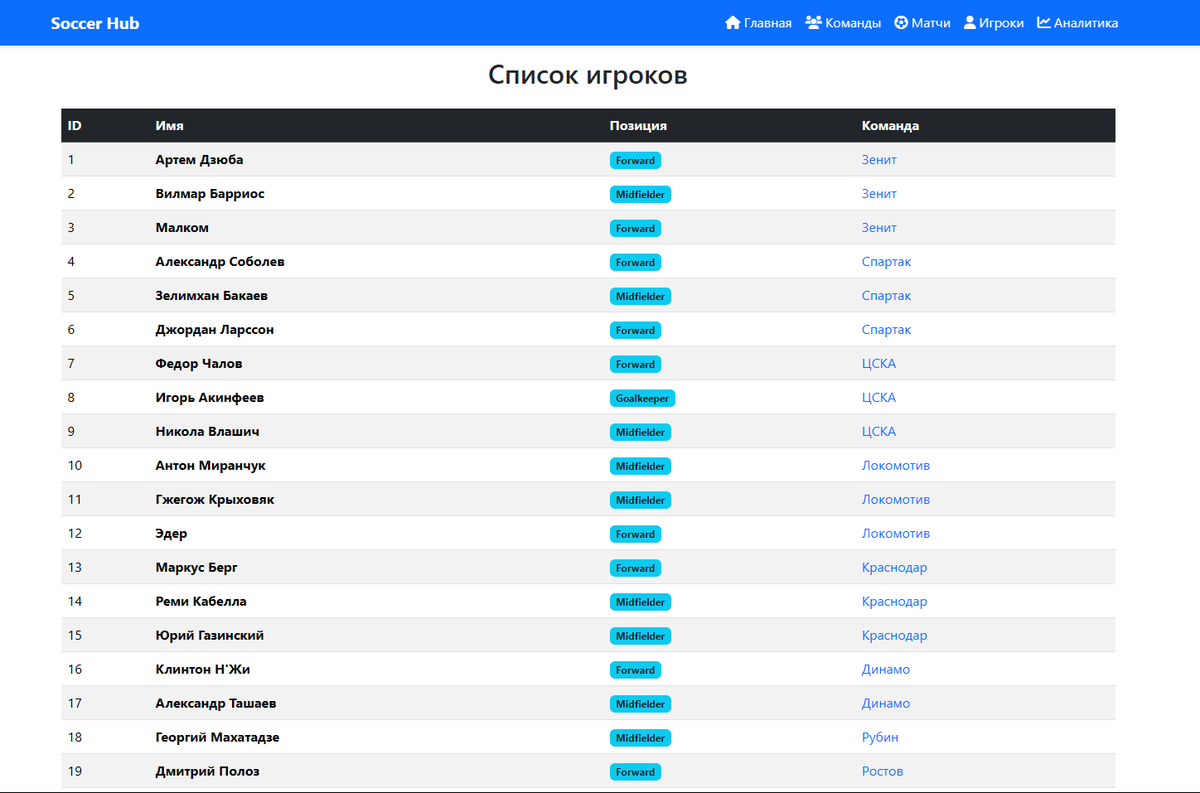Click the soccer ball icon beside Матчи
1200x793 pixels.
click(x=901, y=23)
